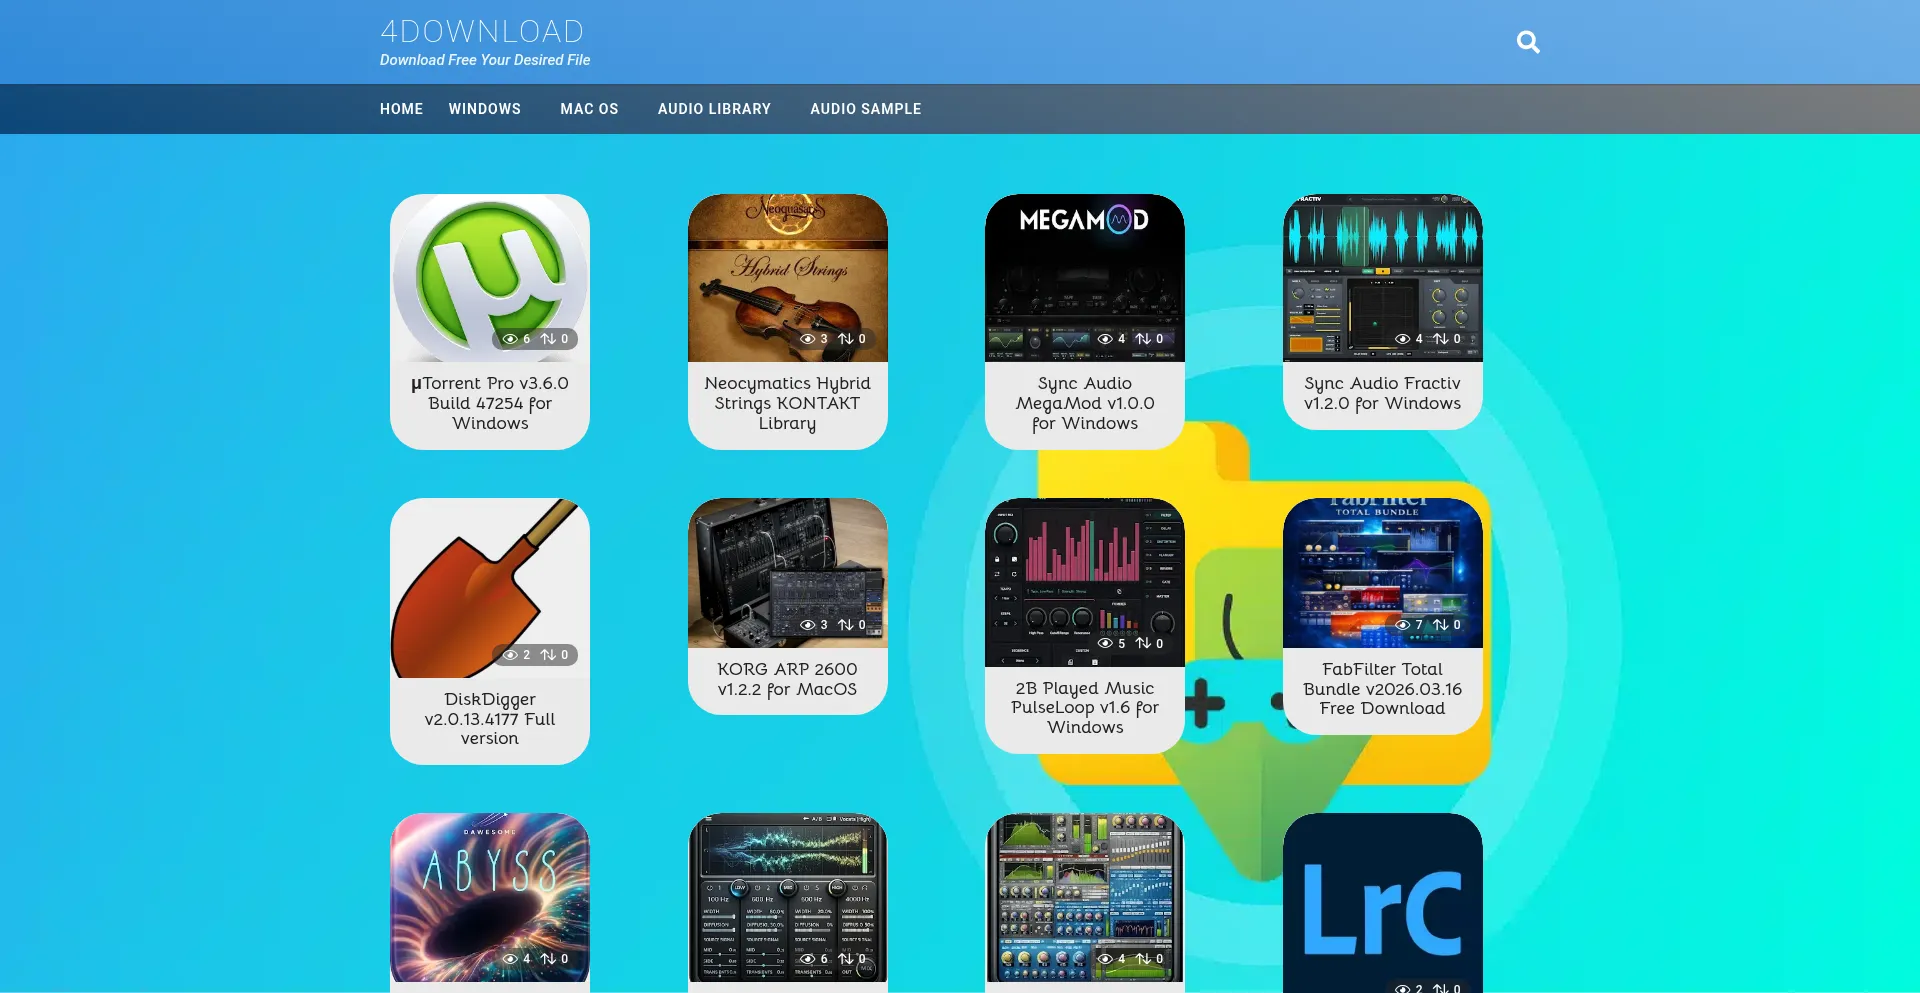Open the AUDIO LIBRARY menu
The image size is (1920, 993).
coord(714,109)
